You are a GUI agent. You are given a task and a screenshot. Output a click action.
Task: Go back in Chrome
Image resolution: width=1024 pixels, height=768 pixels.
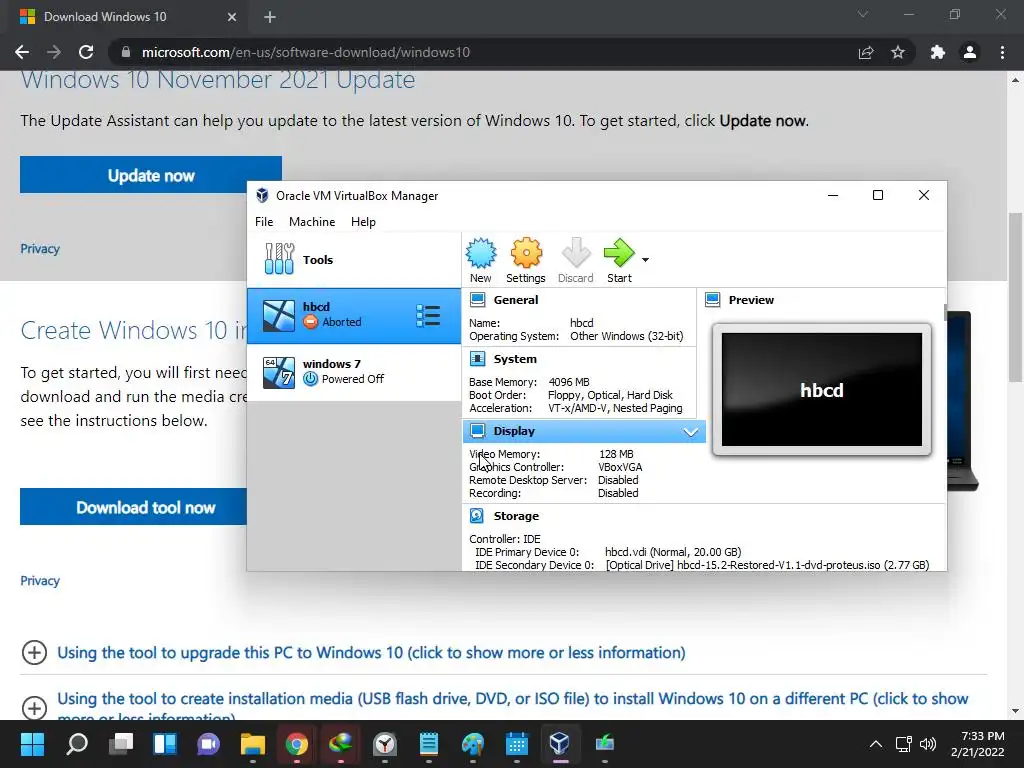[x=22, y=52]
